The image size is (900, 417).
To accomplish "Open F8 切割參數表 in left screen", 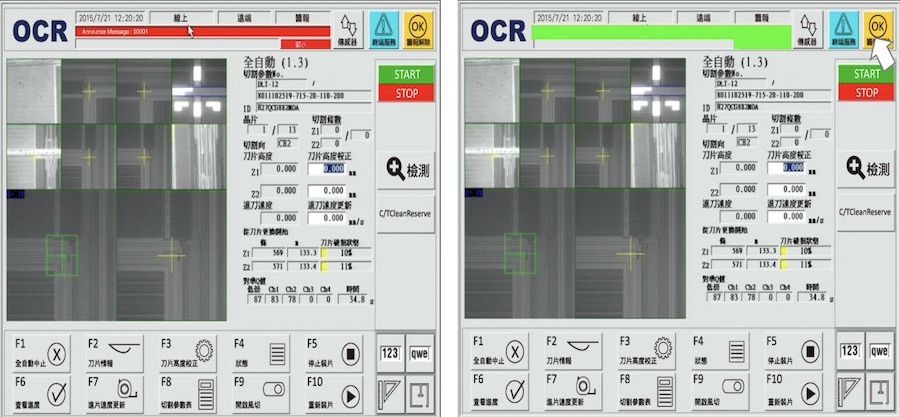I will point(188,393).
